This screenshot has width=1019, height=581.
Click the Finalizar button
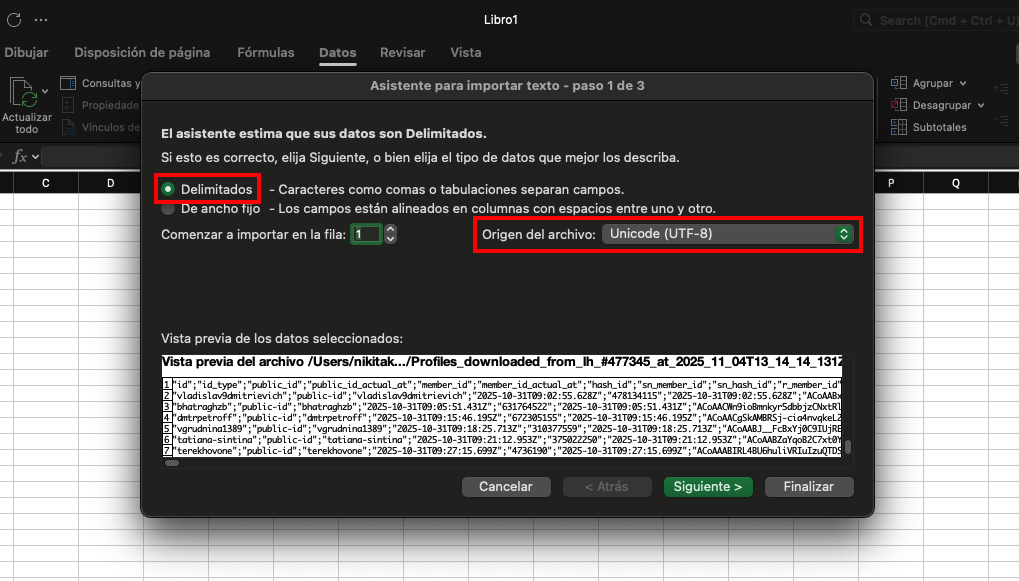tap(809, 487)
